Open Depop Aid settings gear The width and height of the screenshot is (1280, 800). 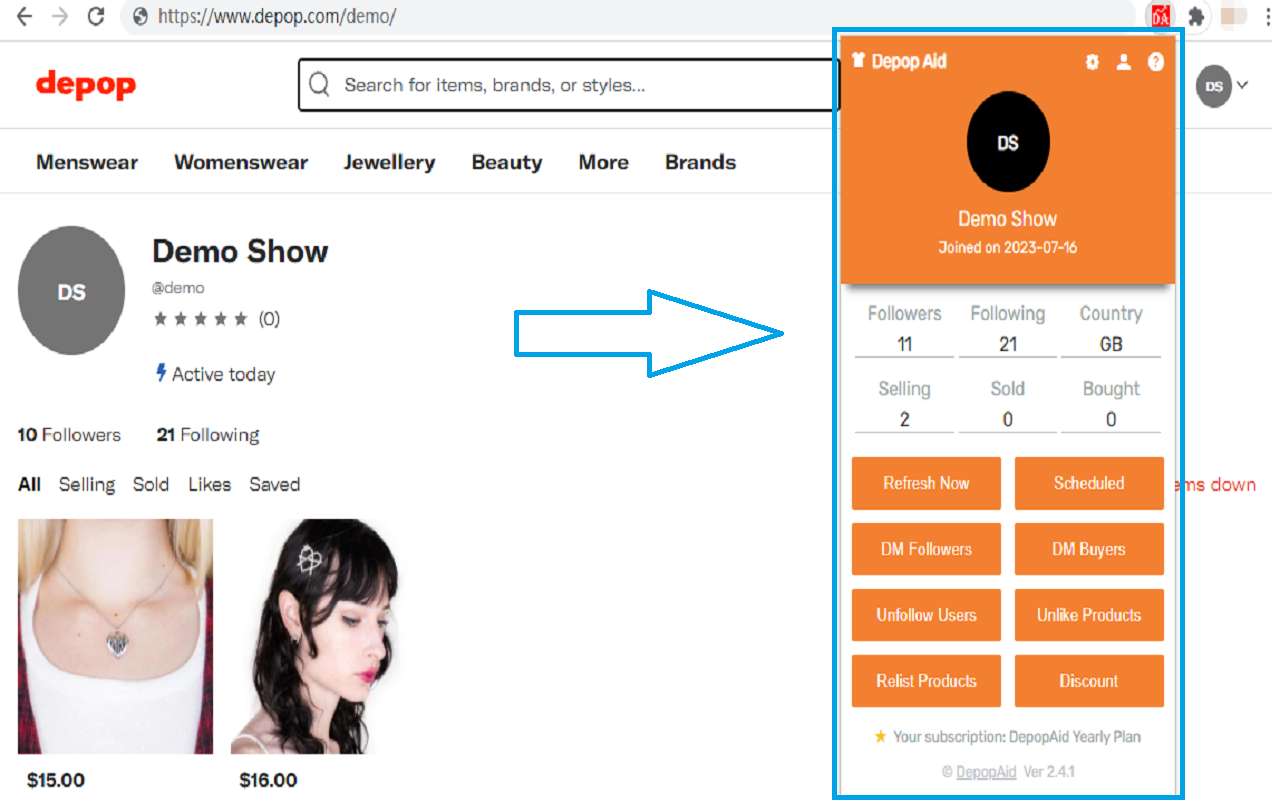(x=1092, y=62)
